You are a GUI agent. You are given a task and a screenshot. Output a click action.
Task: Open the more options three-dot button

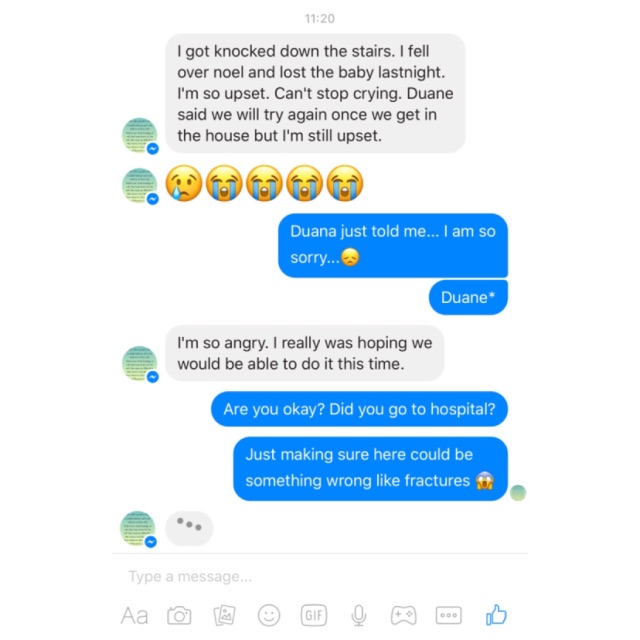449,616
